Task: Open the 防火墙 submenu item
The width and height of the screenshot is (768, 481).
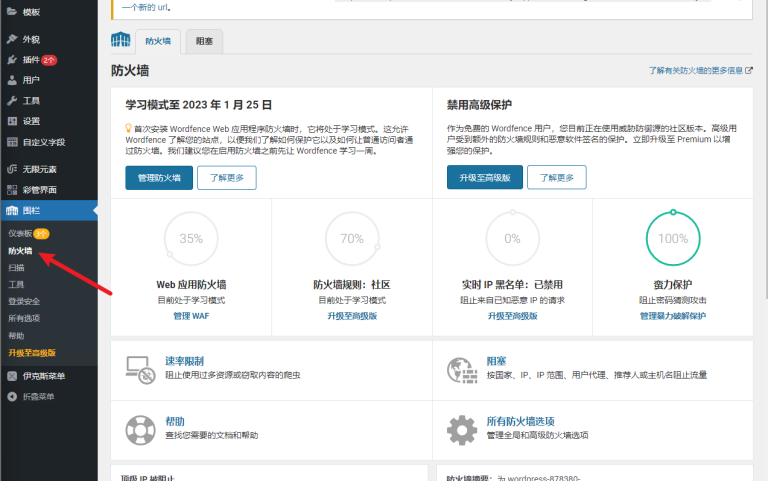Action: click(20, 251)
